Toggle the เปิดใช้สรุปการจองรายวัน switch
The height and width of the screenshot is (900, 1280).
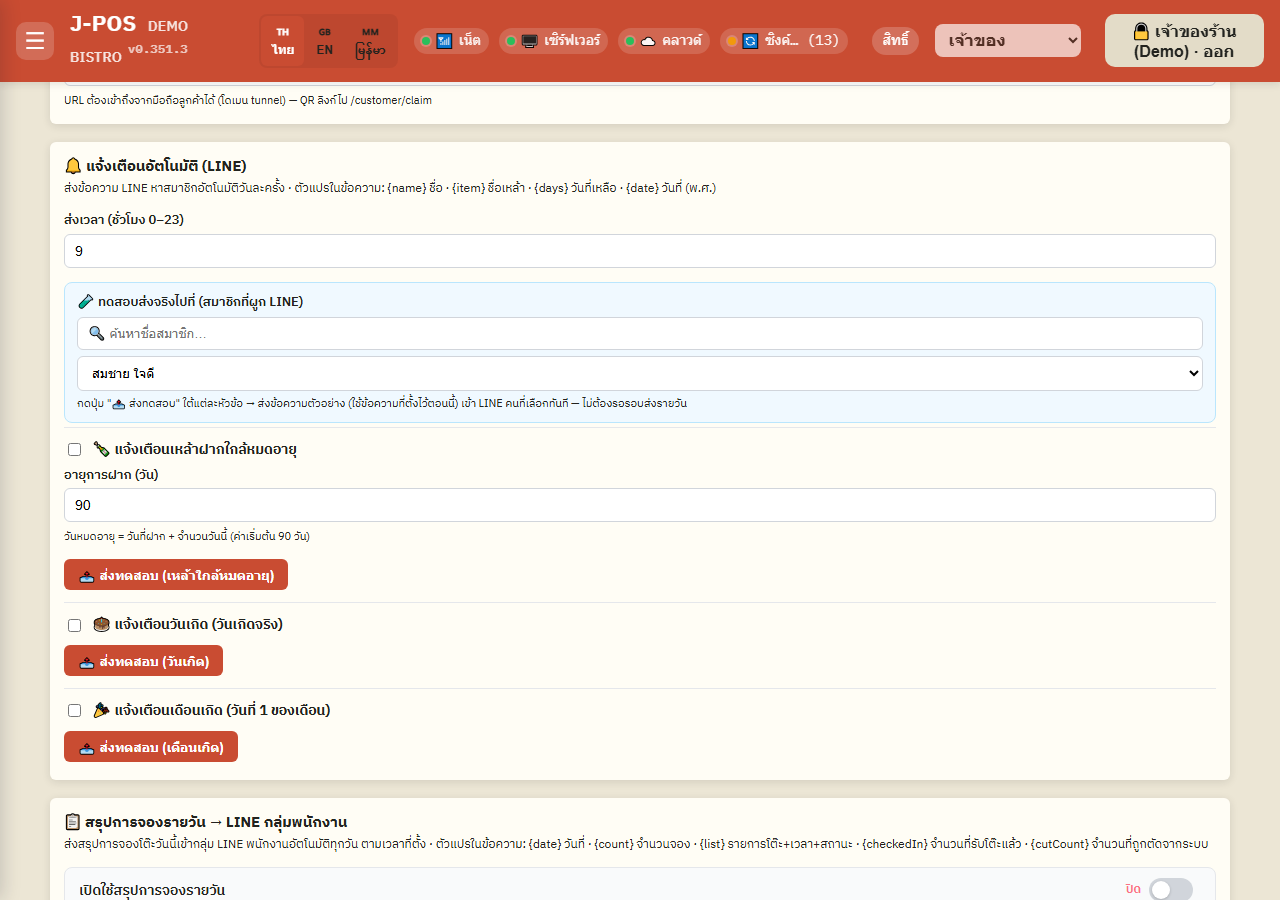pos(1171,889)
